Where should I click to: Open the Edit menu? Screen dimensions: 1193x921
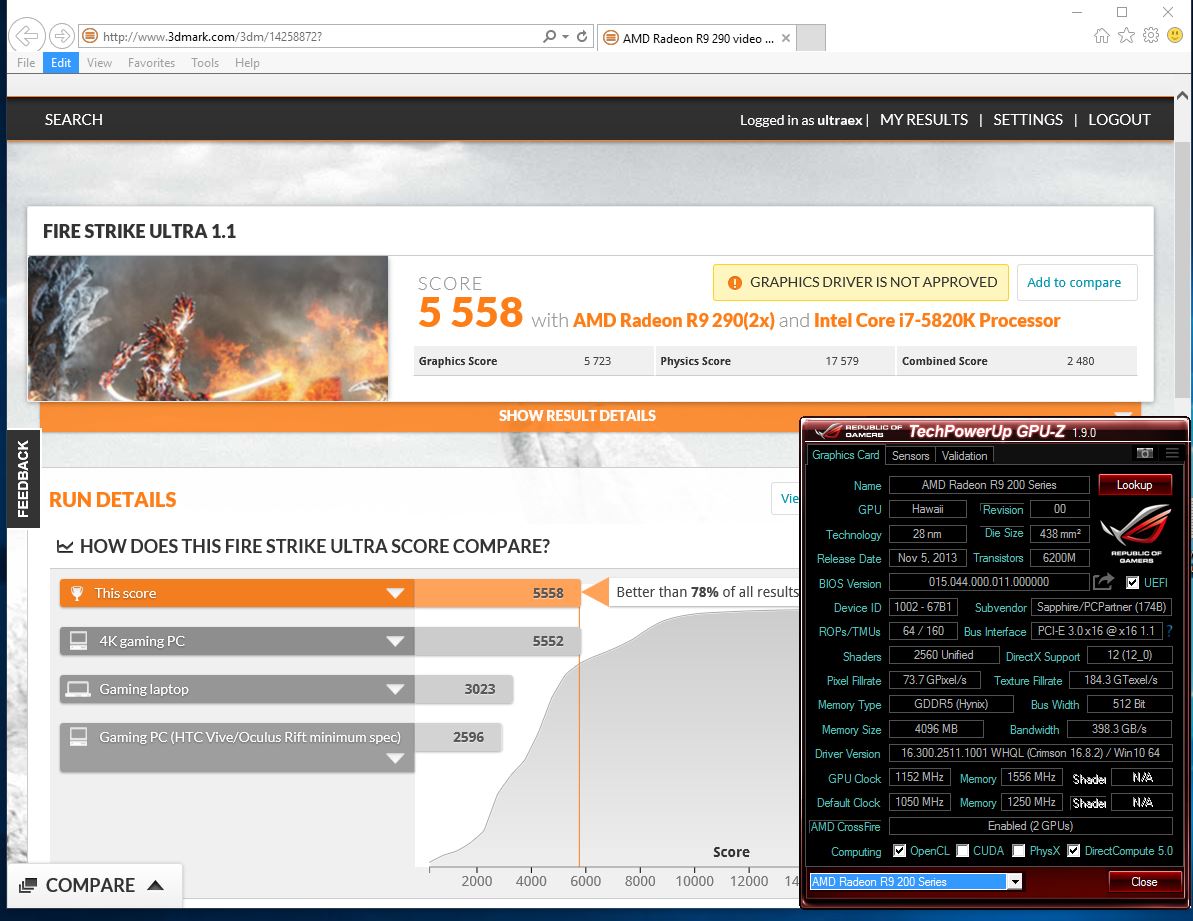click(61, 62)
